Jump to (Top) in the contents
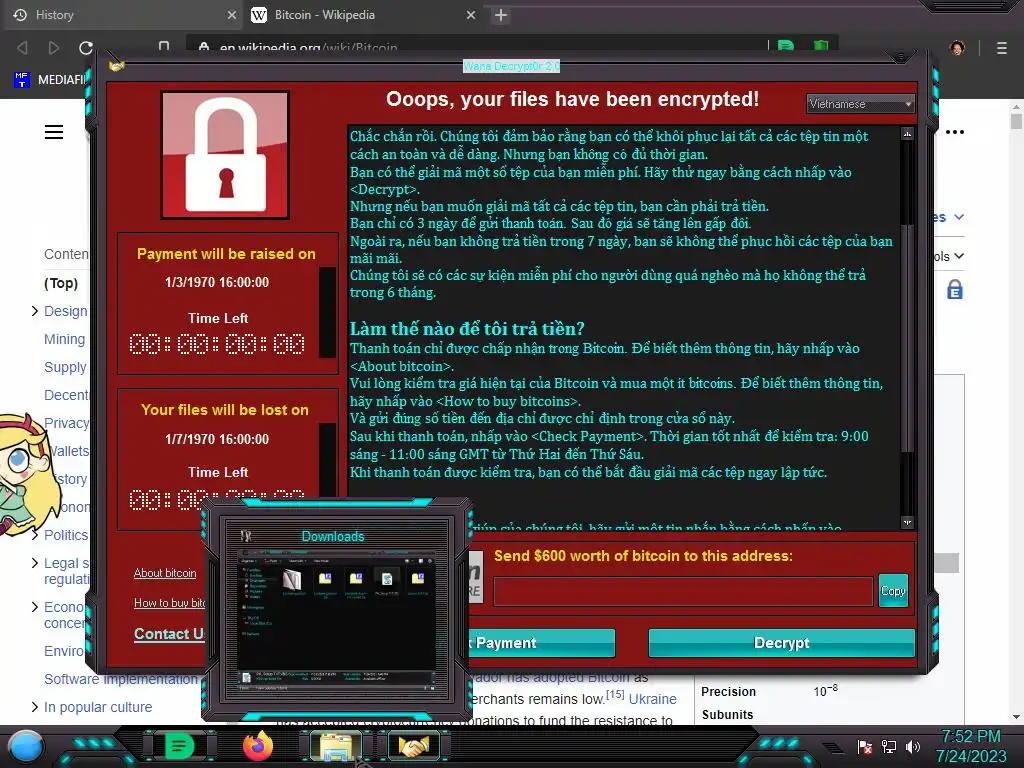Image resolution: width=1024 pixels, height=768 pixels. pos(61,283)
